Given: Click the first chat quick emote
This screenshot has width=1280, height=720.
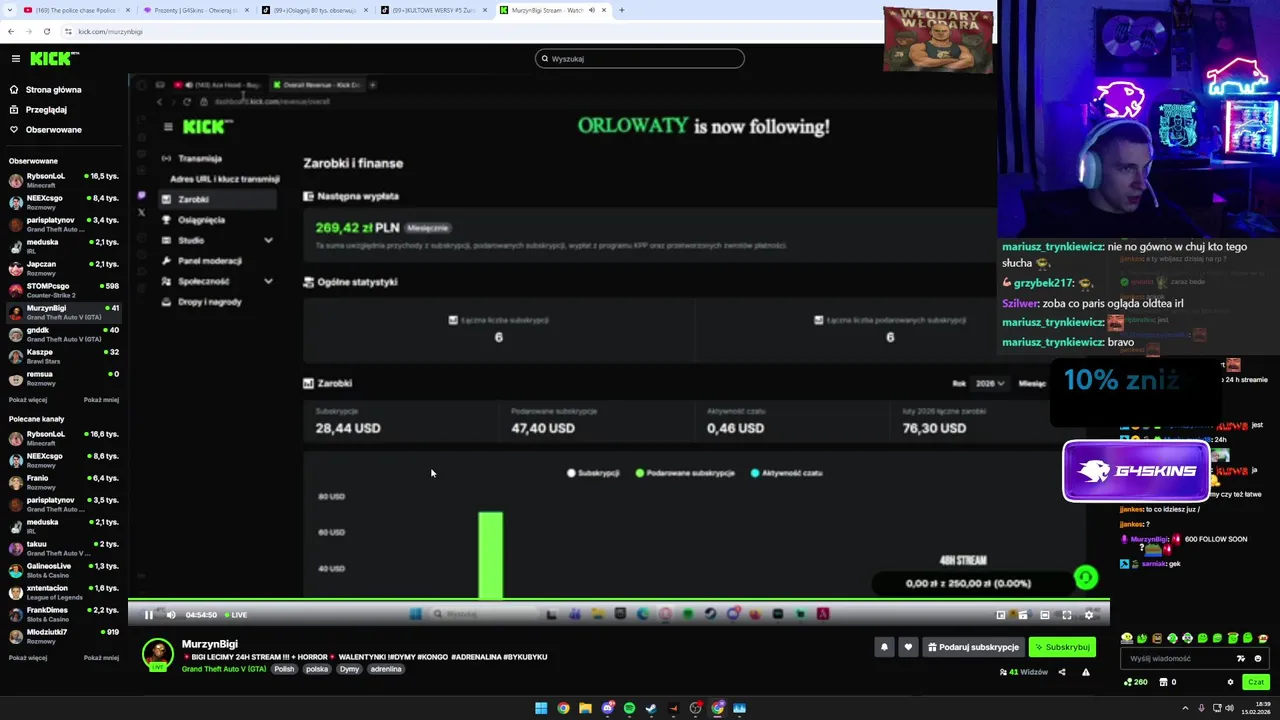Looking at the screenshot, I should 1127,638.
